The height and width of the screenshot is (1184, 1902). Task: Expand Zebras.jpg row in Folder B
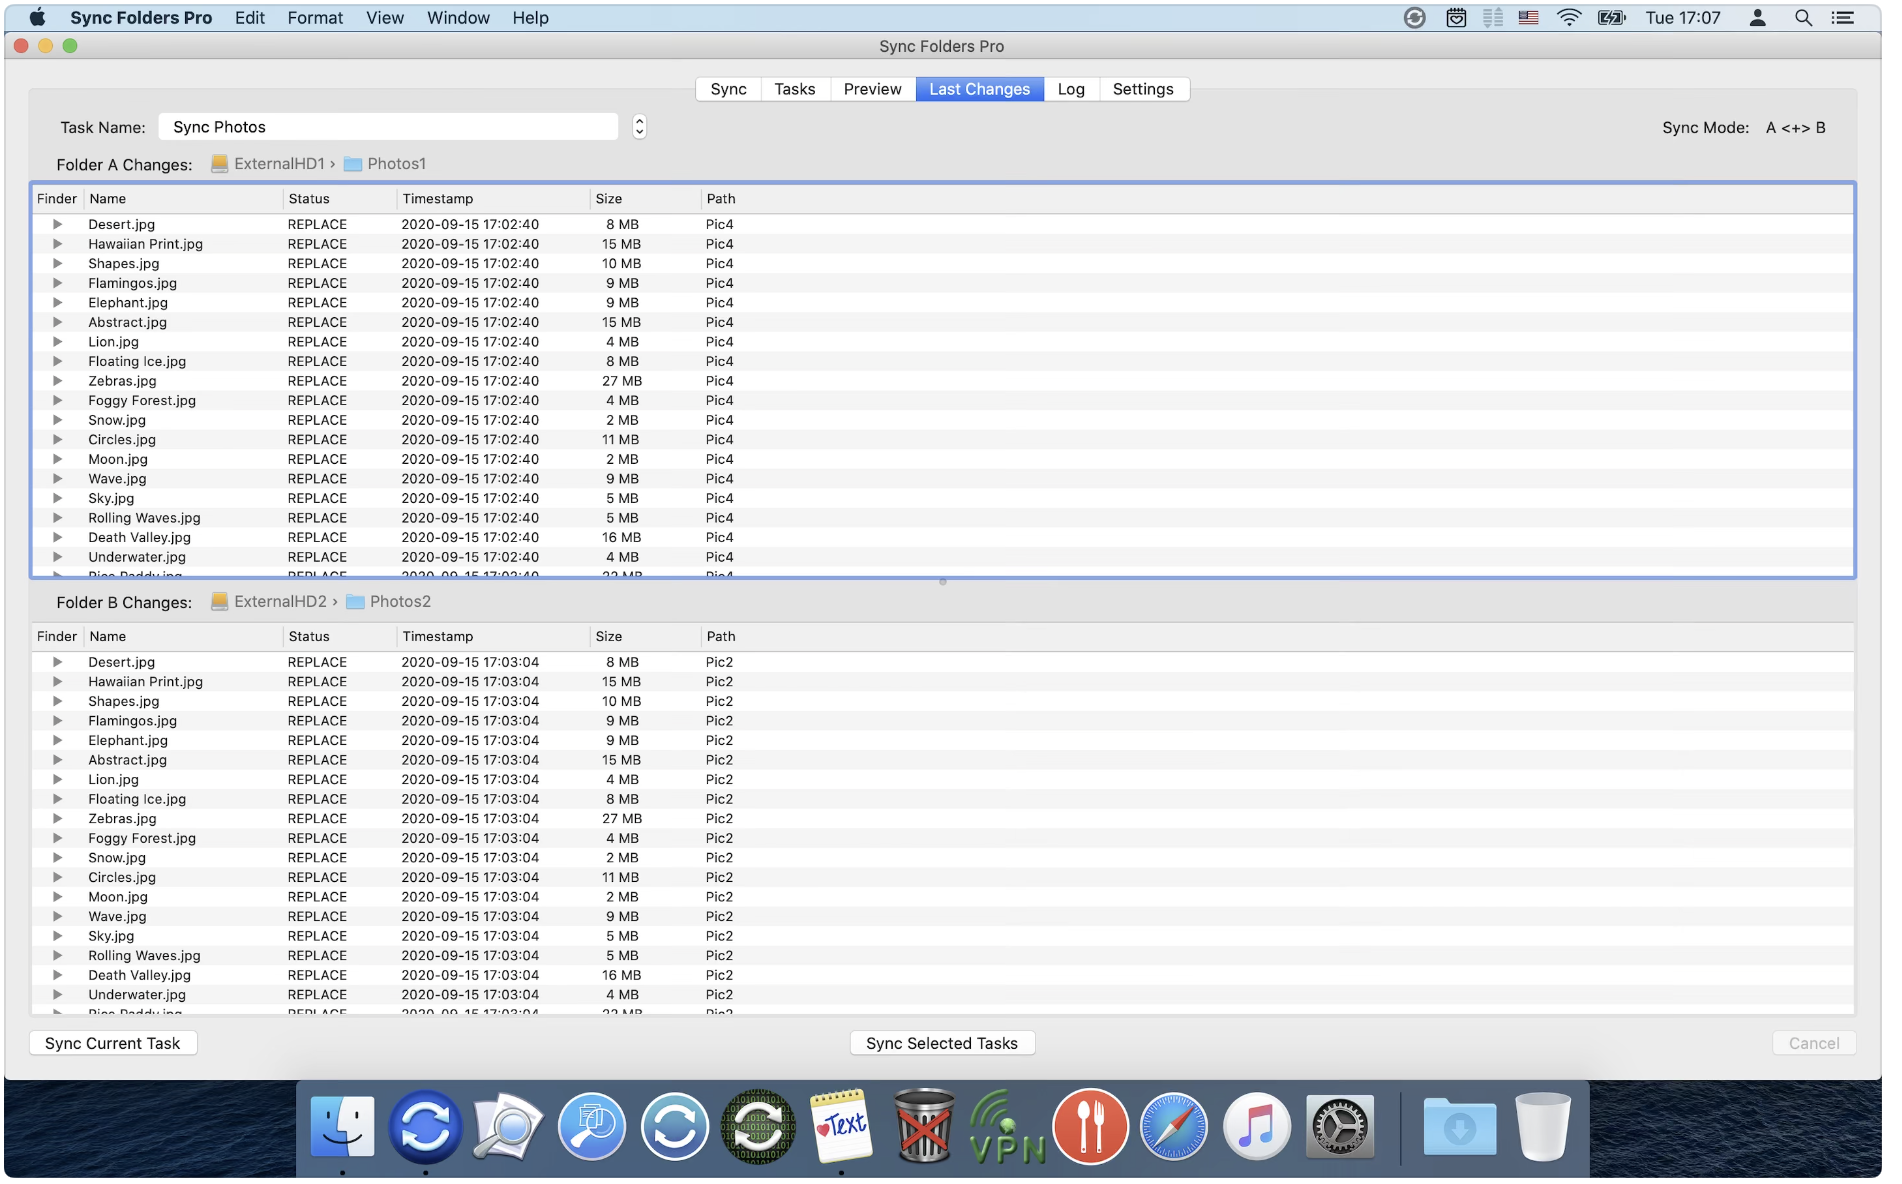(57, 819)
